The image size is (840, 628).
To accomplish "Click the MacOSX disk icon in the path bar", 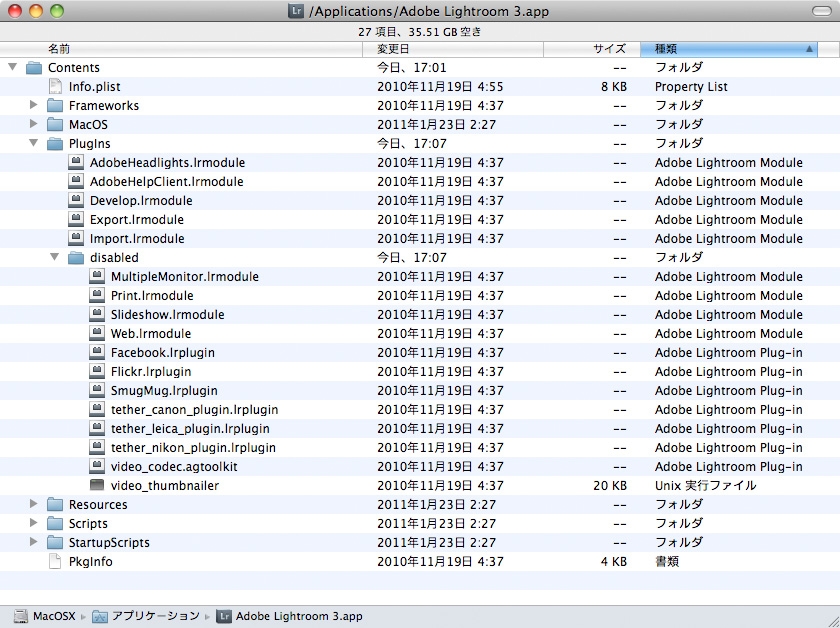I will tap(21, 616).
